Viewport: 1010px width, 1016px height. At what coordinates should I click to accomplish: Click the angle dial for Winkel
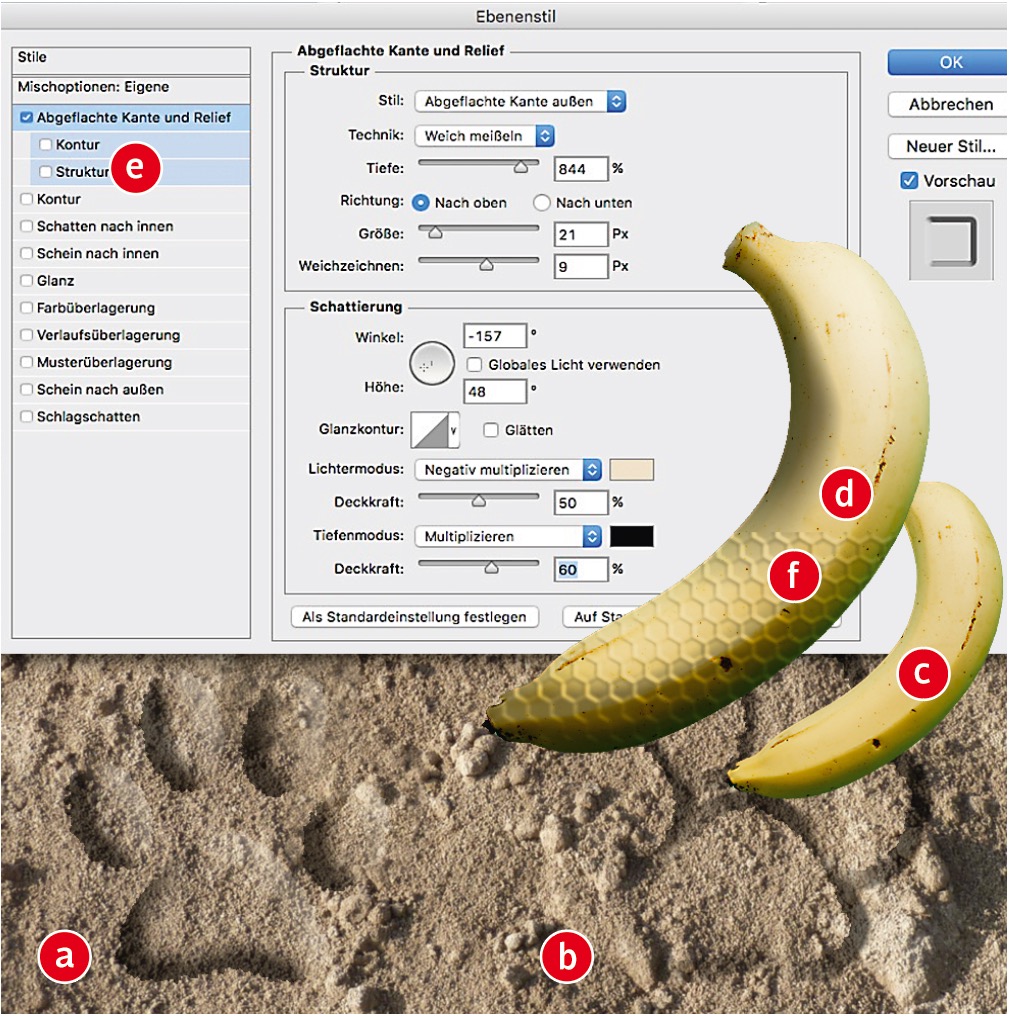(x=432, y=364)
